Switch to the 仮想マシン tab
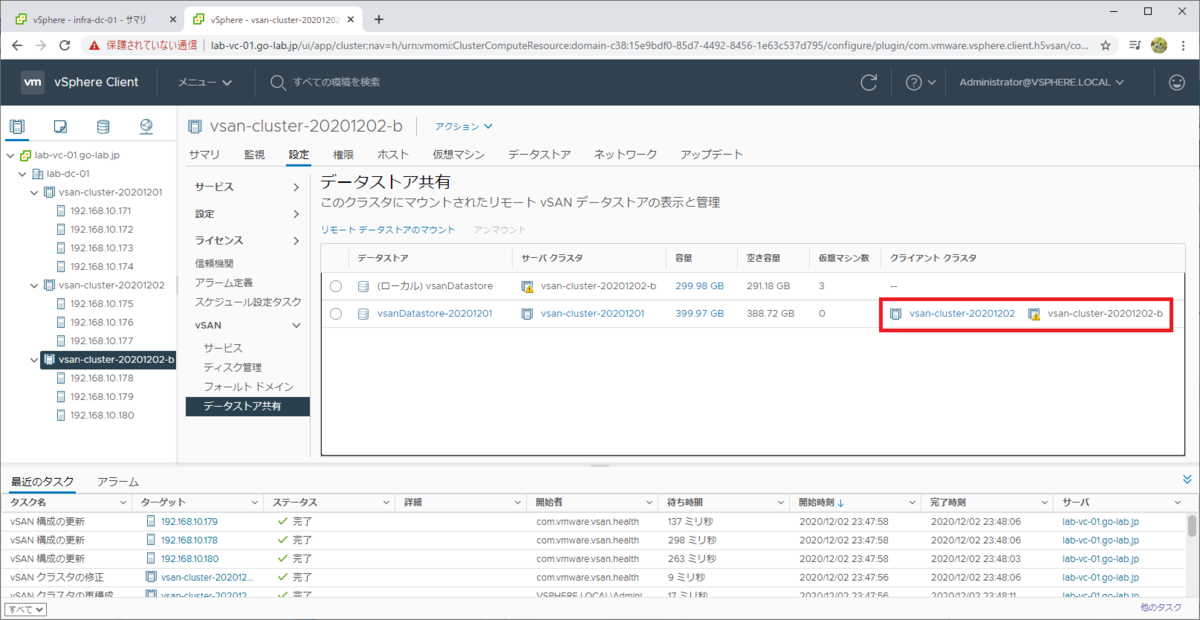Screen dimensions: 1200x620 click(x=458, y=155)
